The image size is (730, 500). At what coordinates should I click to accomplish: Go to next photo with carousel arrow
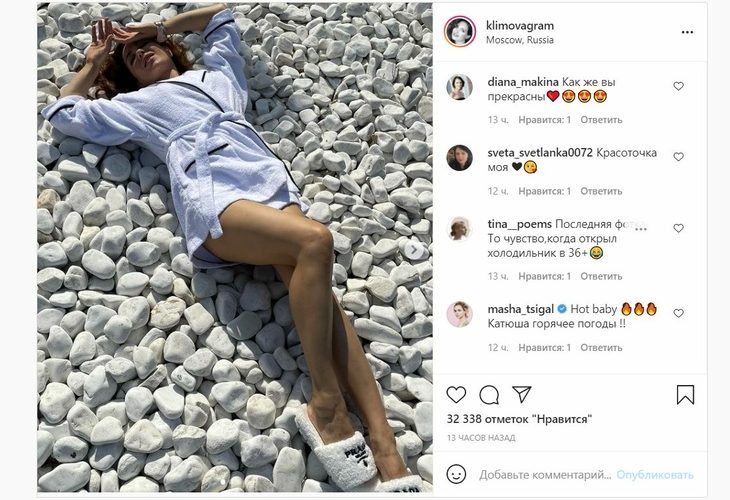[413, 250]
